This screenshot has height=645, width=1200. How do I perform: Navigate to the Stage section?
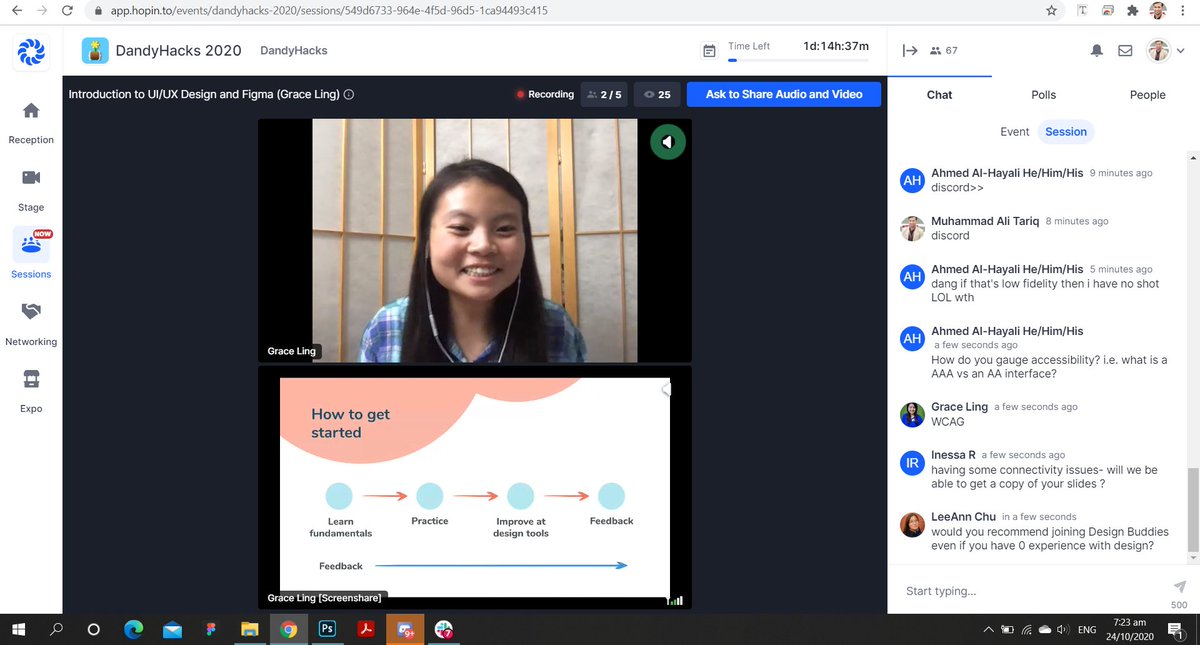30,189
